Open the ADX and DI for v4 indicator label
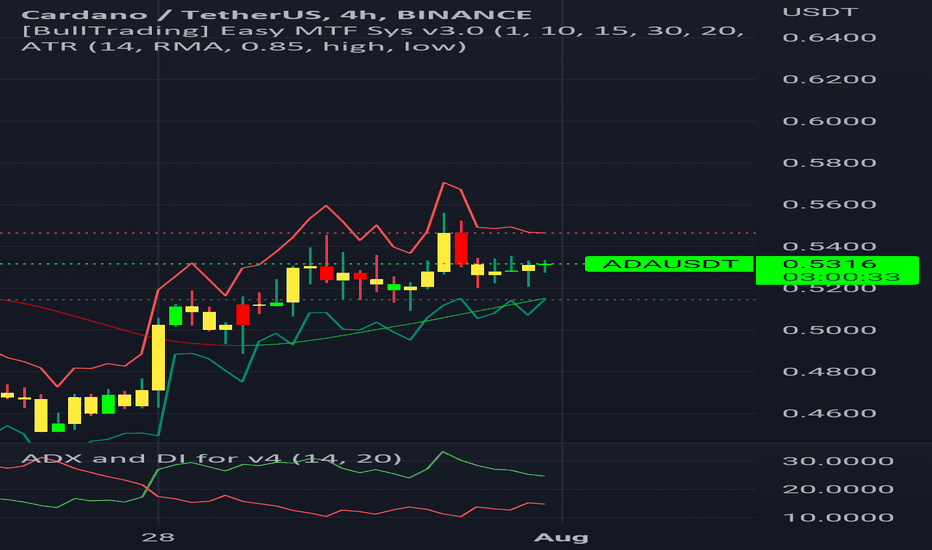 tap(212, 458)
